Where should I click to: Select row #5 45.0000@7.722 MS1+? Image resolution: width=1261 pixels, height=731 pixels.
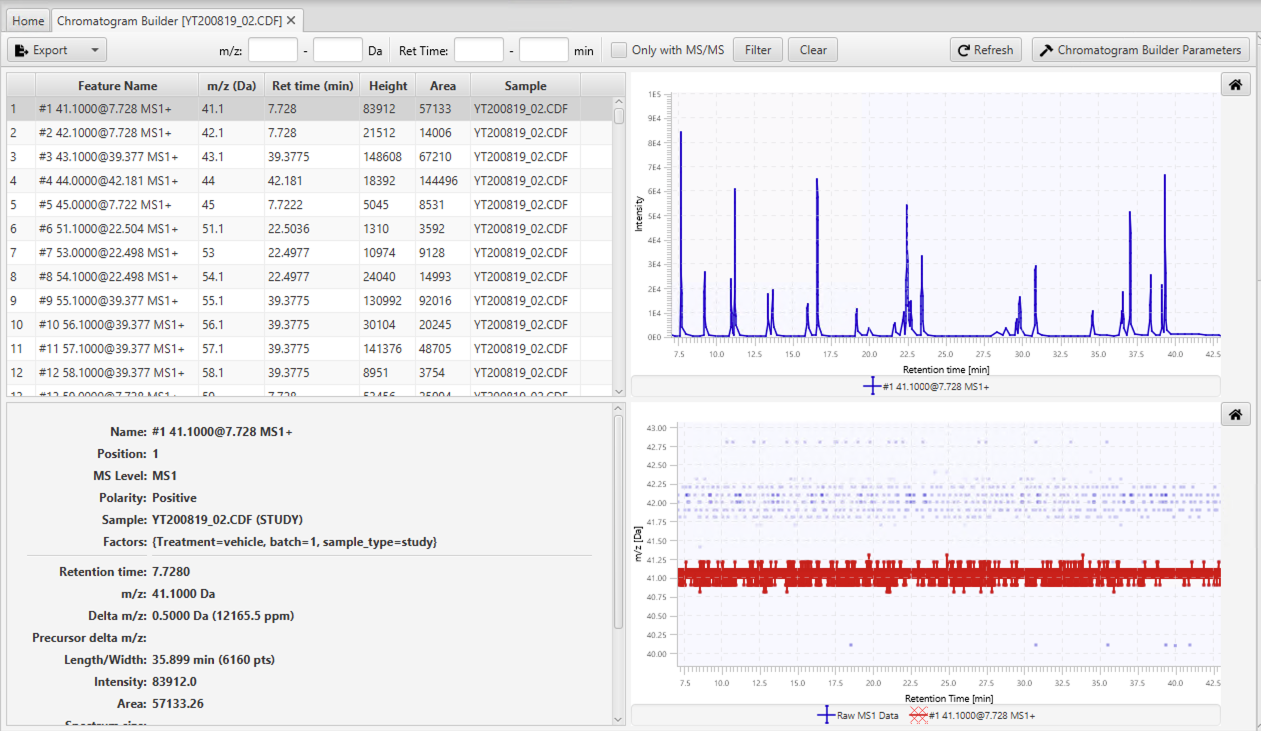coord(309,205)
